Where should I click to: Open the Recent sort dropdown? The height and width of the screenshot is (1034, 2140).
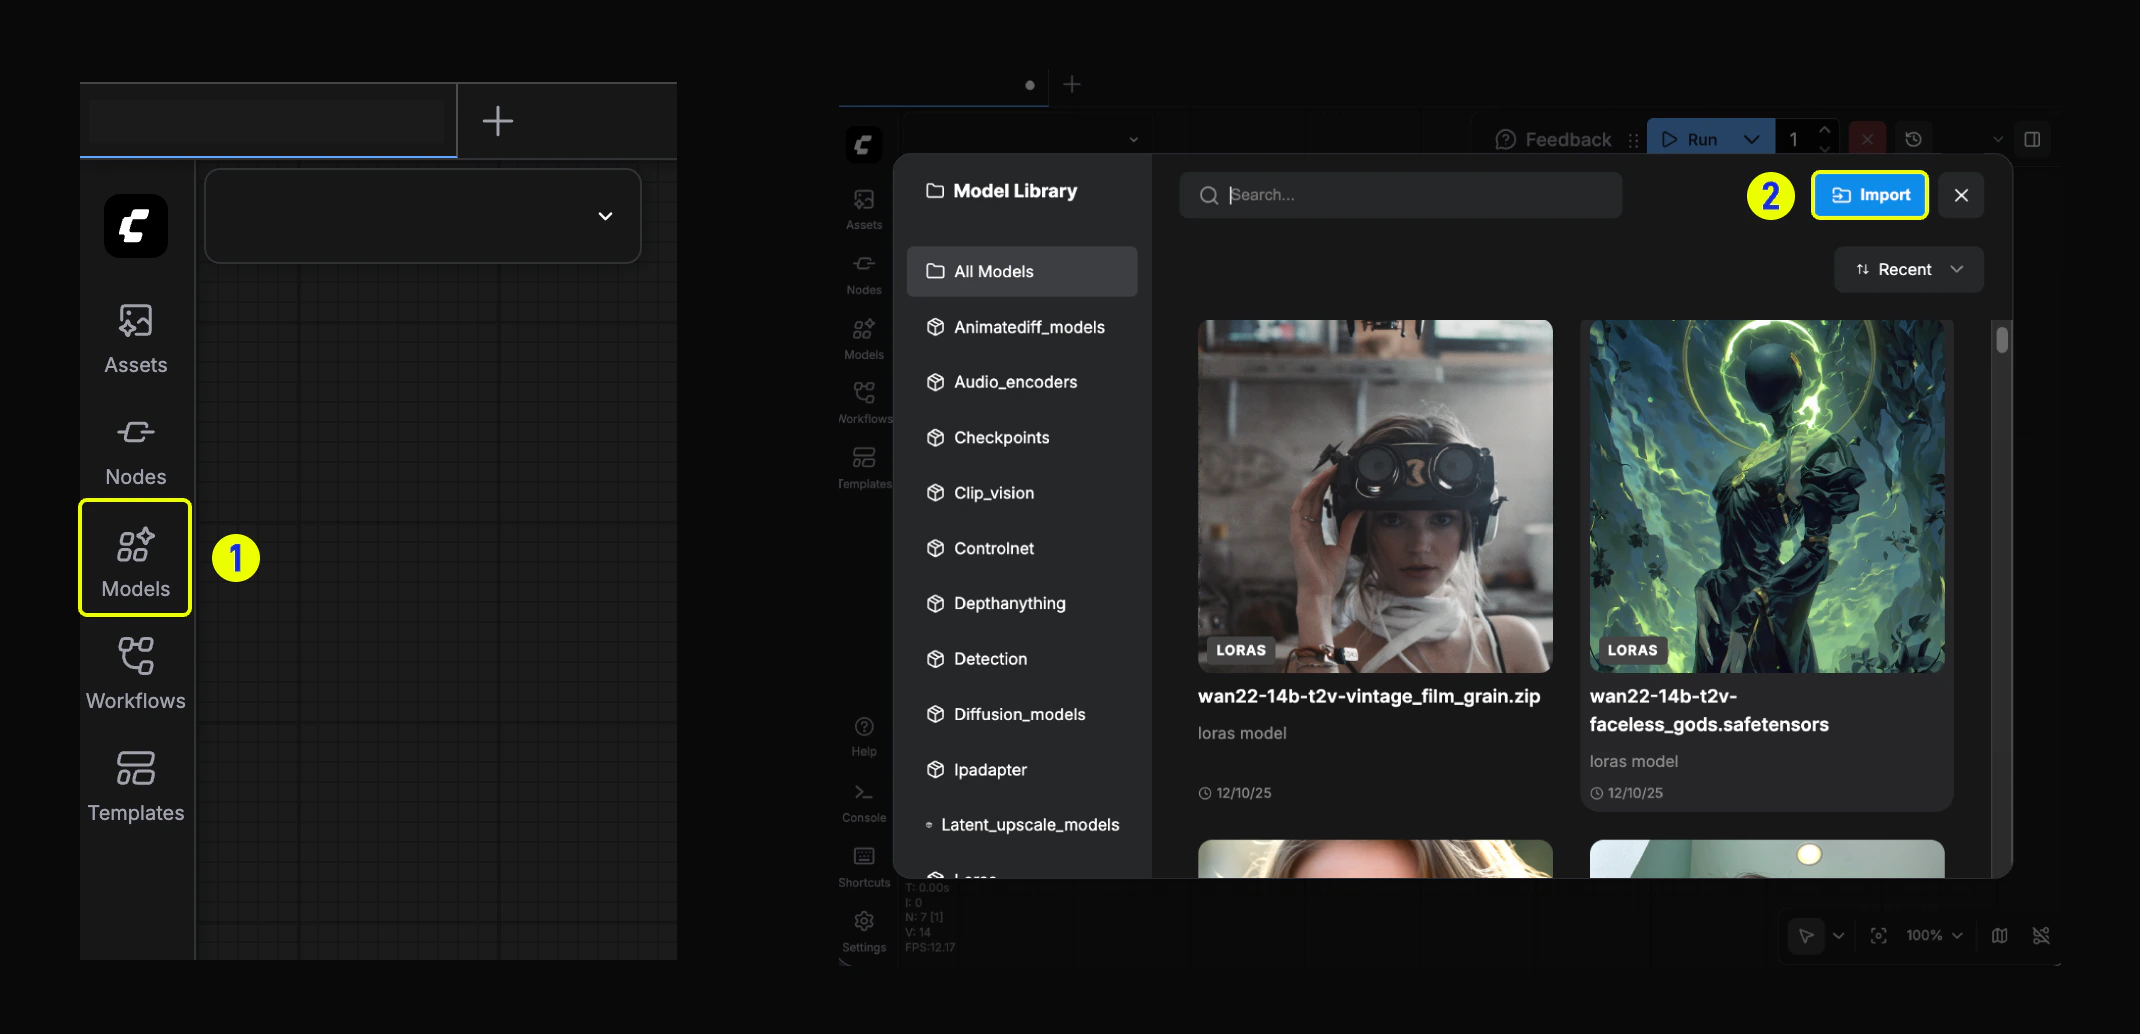click(1908, 270)
